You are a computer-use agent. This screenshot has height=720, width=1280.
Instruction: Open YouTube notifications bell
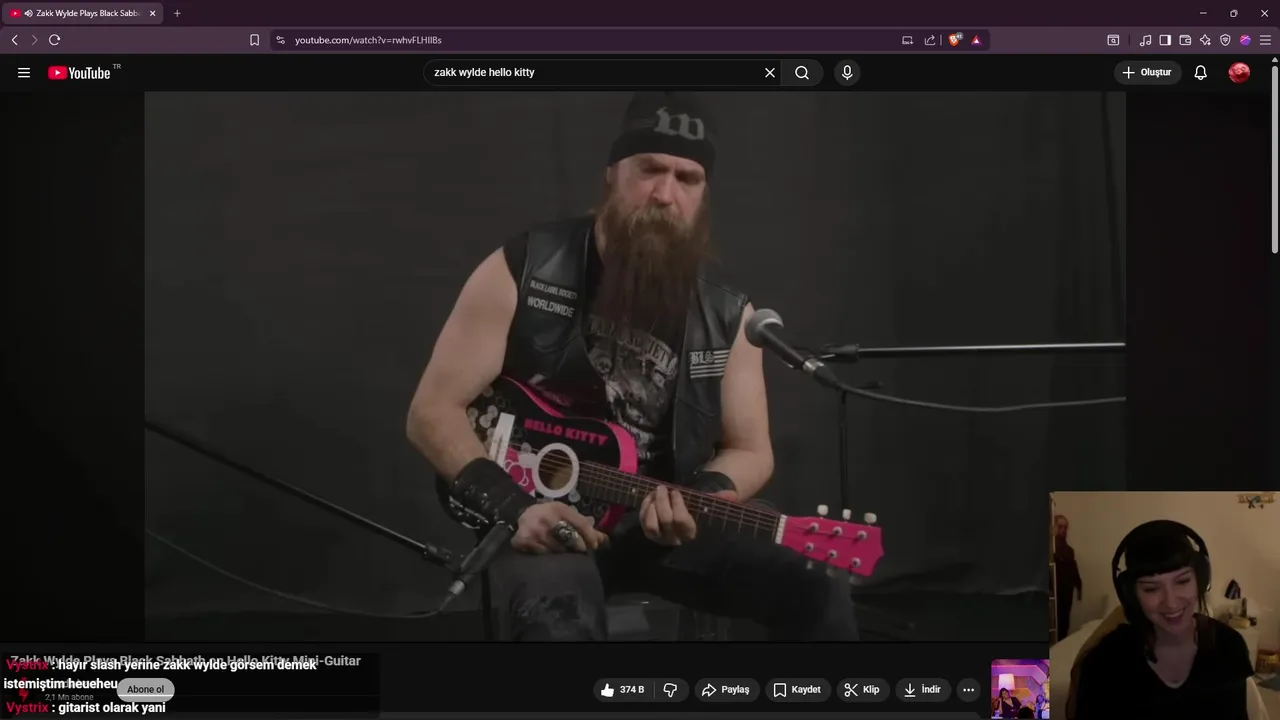coord(1201,73)
